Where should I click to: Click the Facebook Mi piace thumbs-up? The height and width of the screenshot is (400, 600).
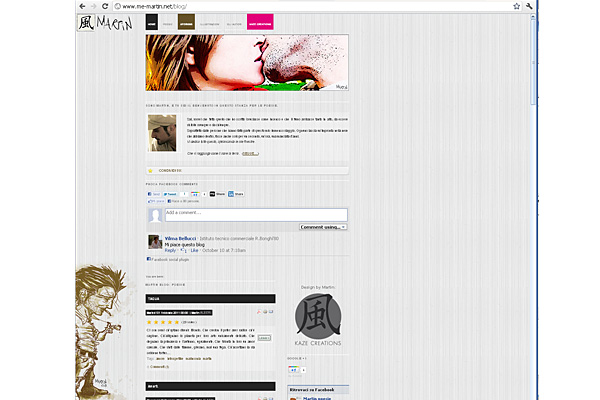click(156, 201)
